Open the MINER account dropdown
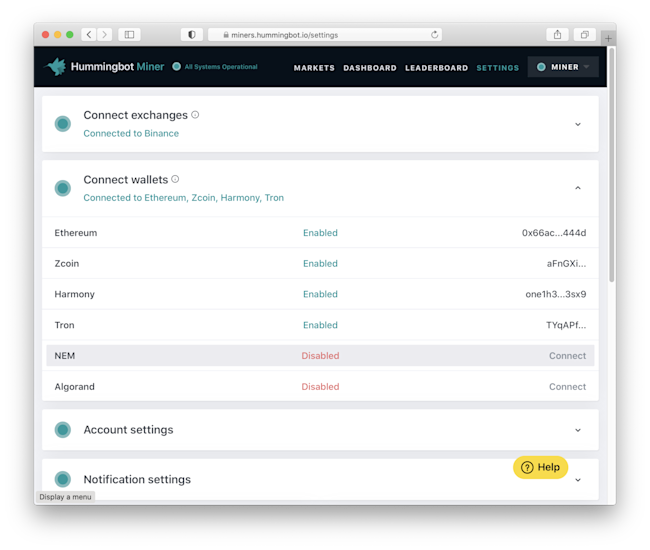650x550 pixels. [563, 67]
